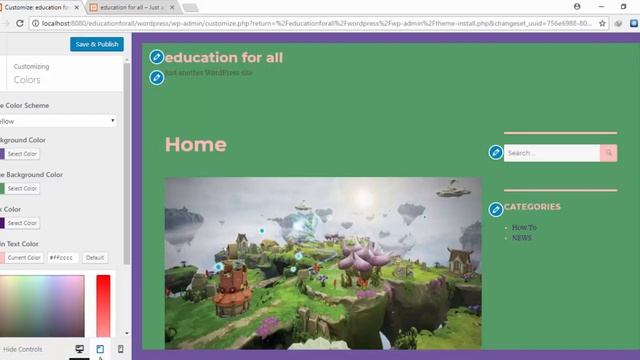
Task: Click the edit pencil beside site title
Action: (x=156, y=57)
